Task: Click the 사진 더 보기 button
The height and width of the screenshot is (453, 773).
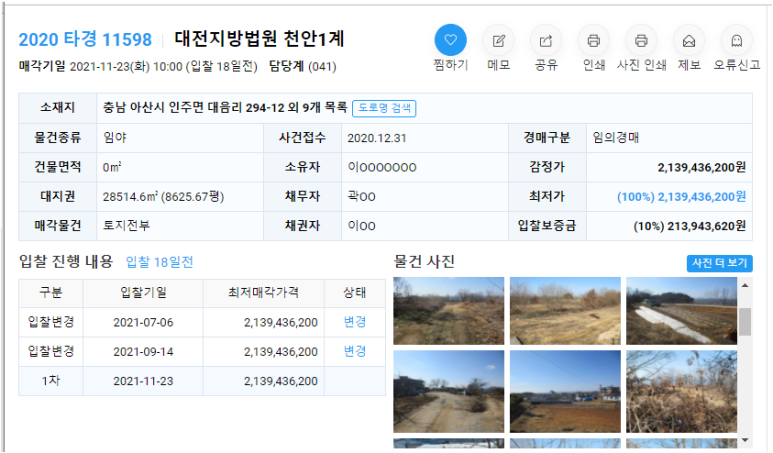Action: [x=719, y=263]
